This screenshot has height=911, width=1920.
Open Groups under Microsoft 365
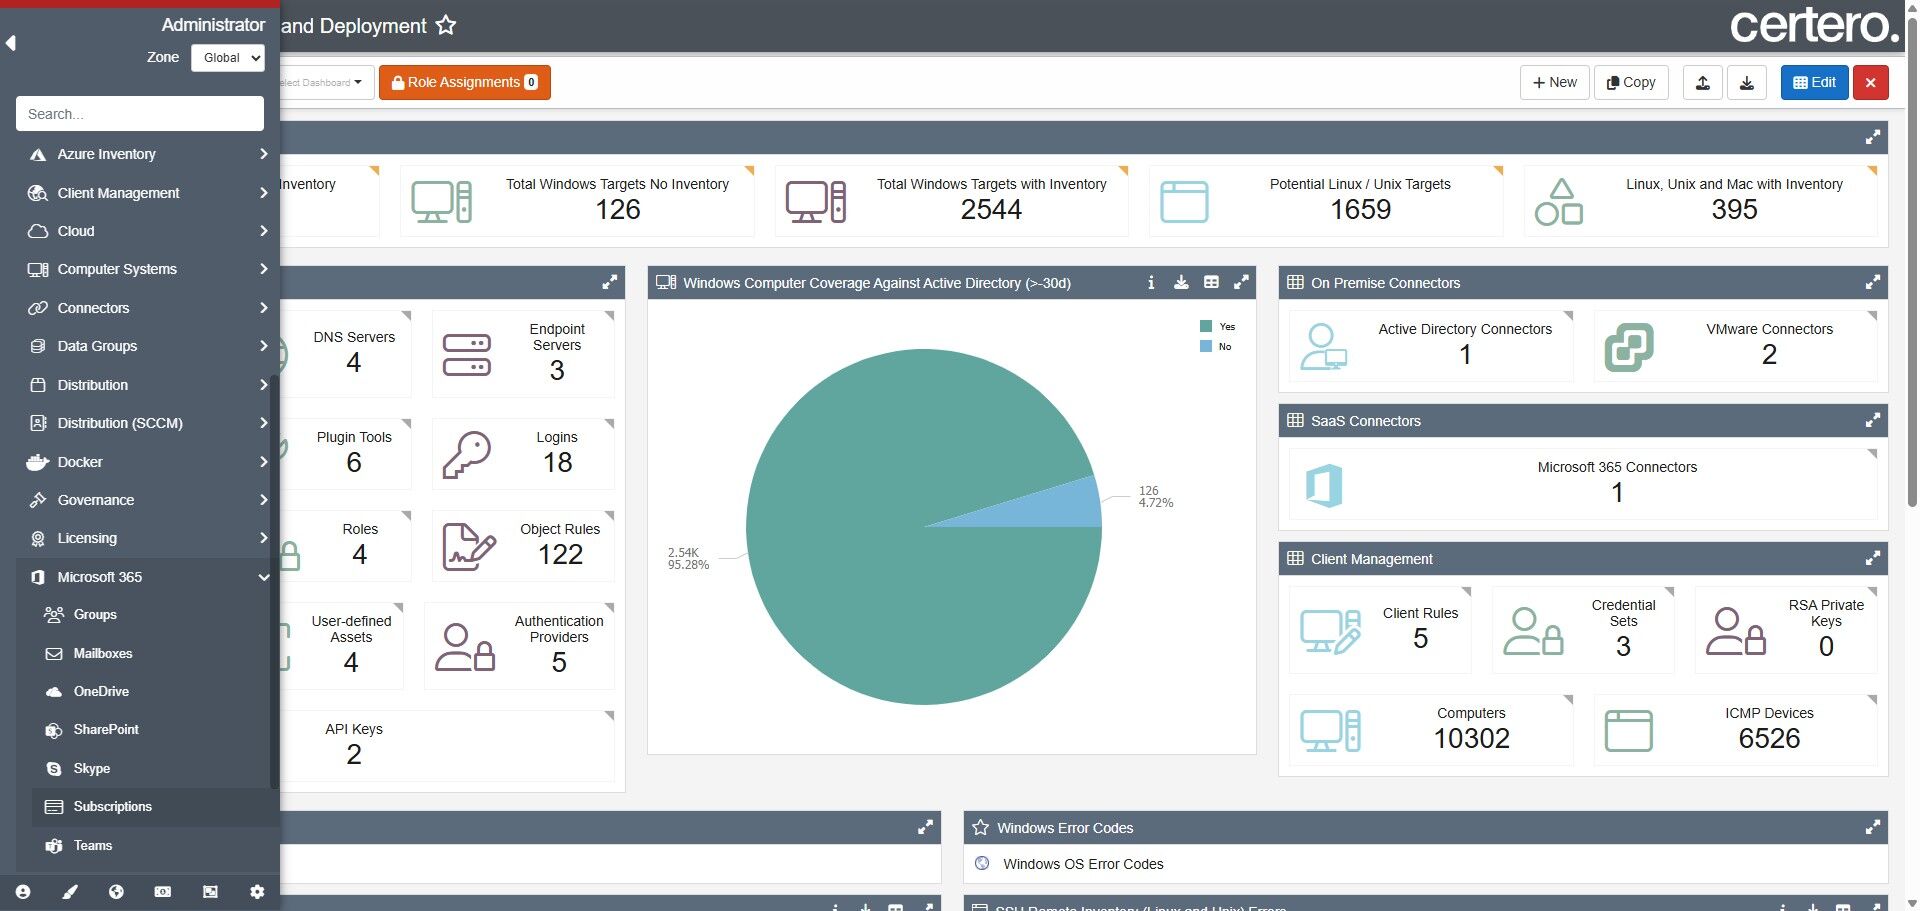click(155, 615)
